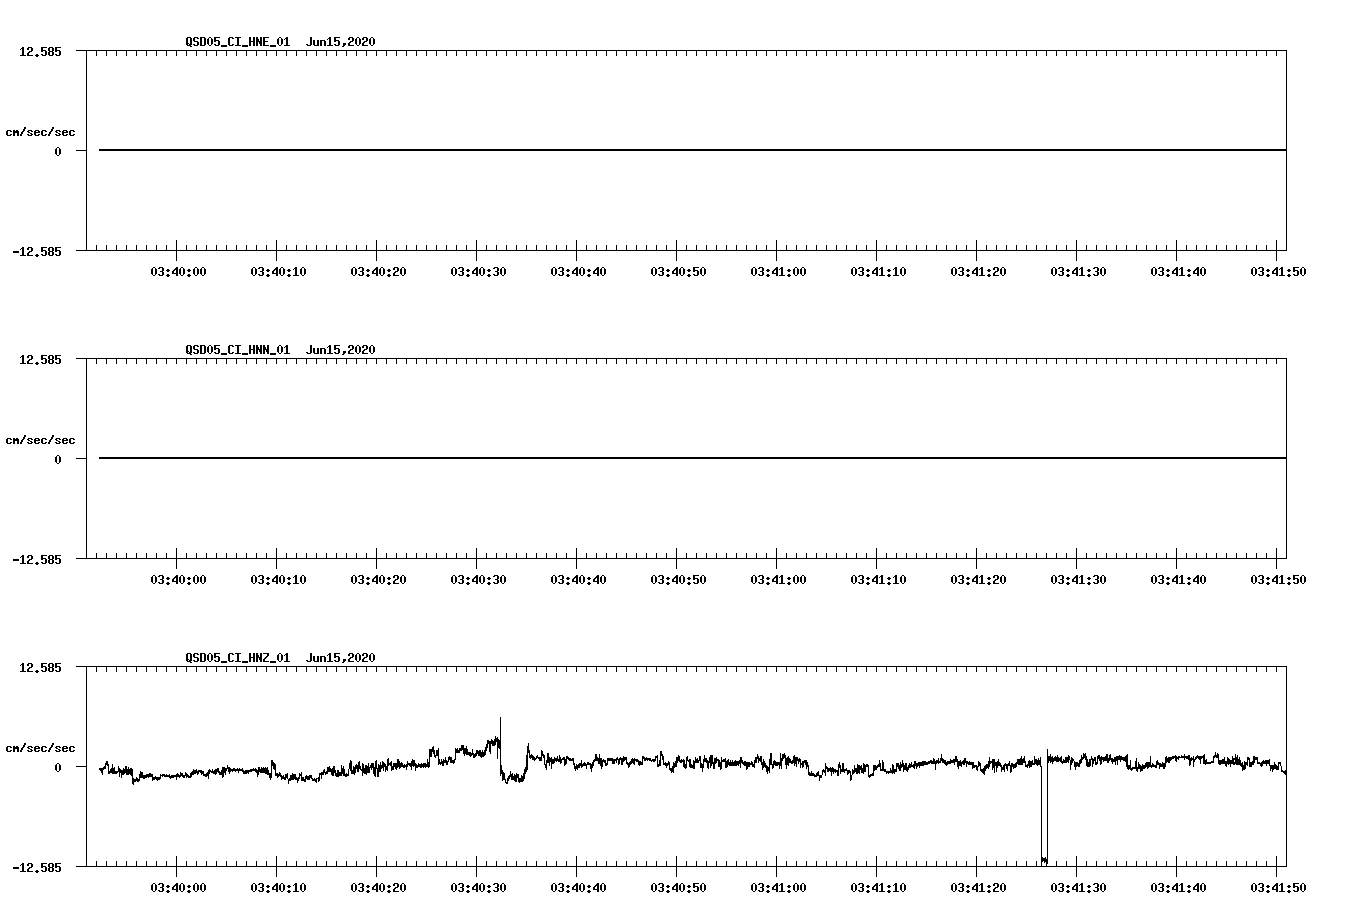Click the 03:40:00 time label under HNN plot
The image size is (1358, 924).
[x=178, y=579]
